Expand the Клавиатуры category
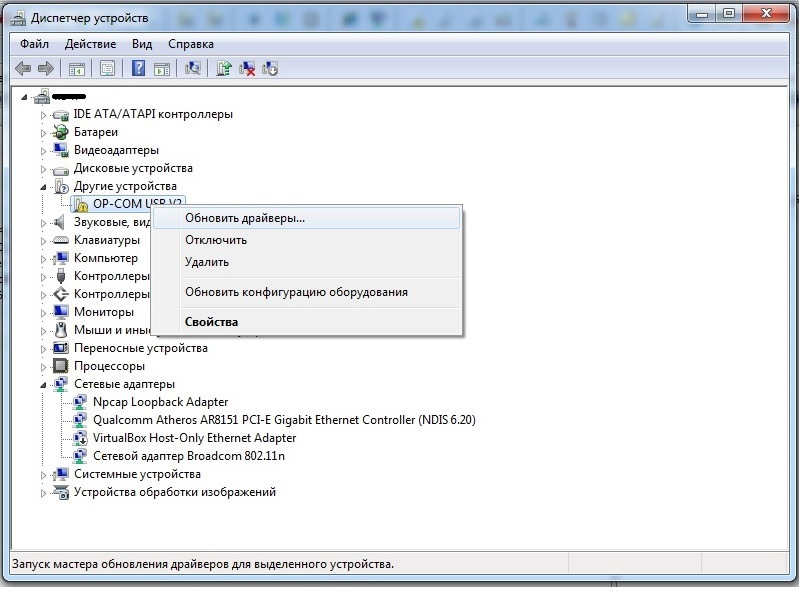799x597 pixels. [x=43, y=241]
